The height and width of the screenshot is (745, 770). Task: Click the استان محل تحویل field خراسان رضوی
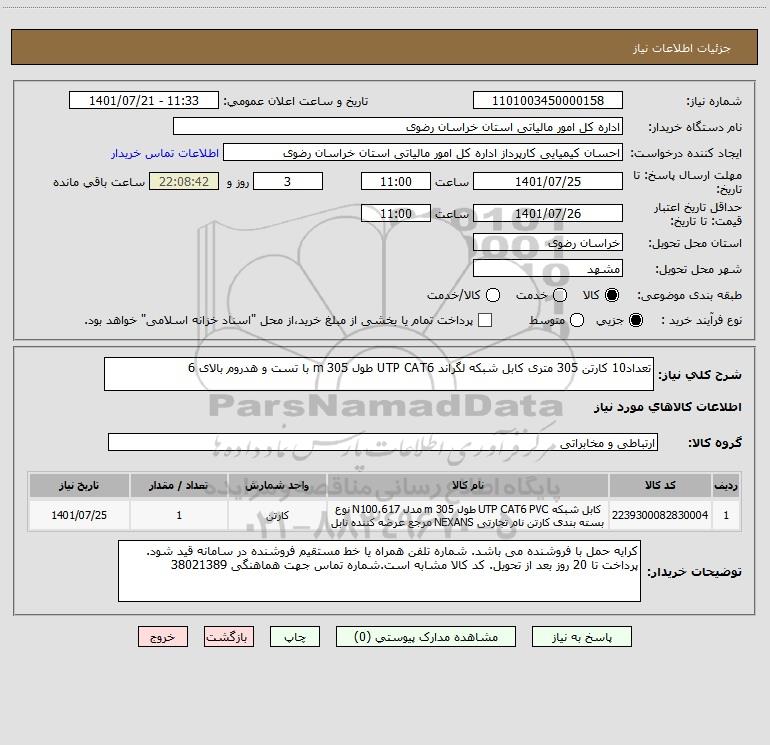[548, 243]
